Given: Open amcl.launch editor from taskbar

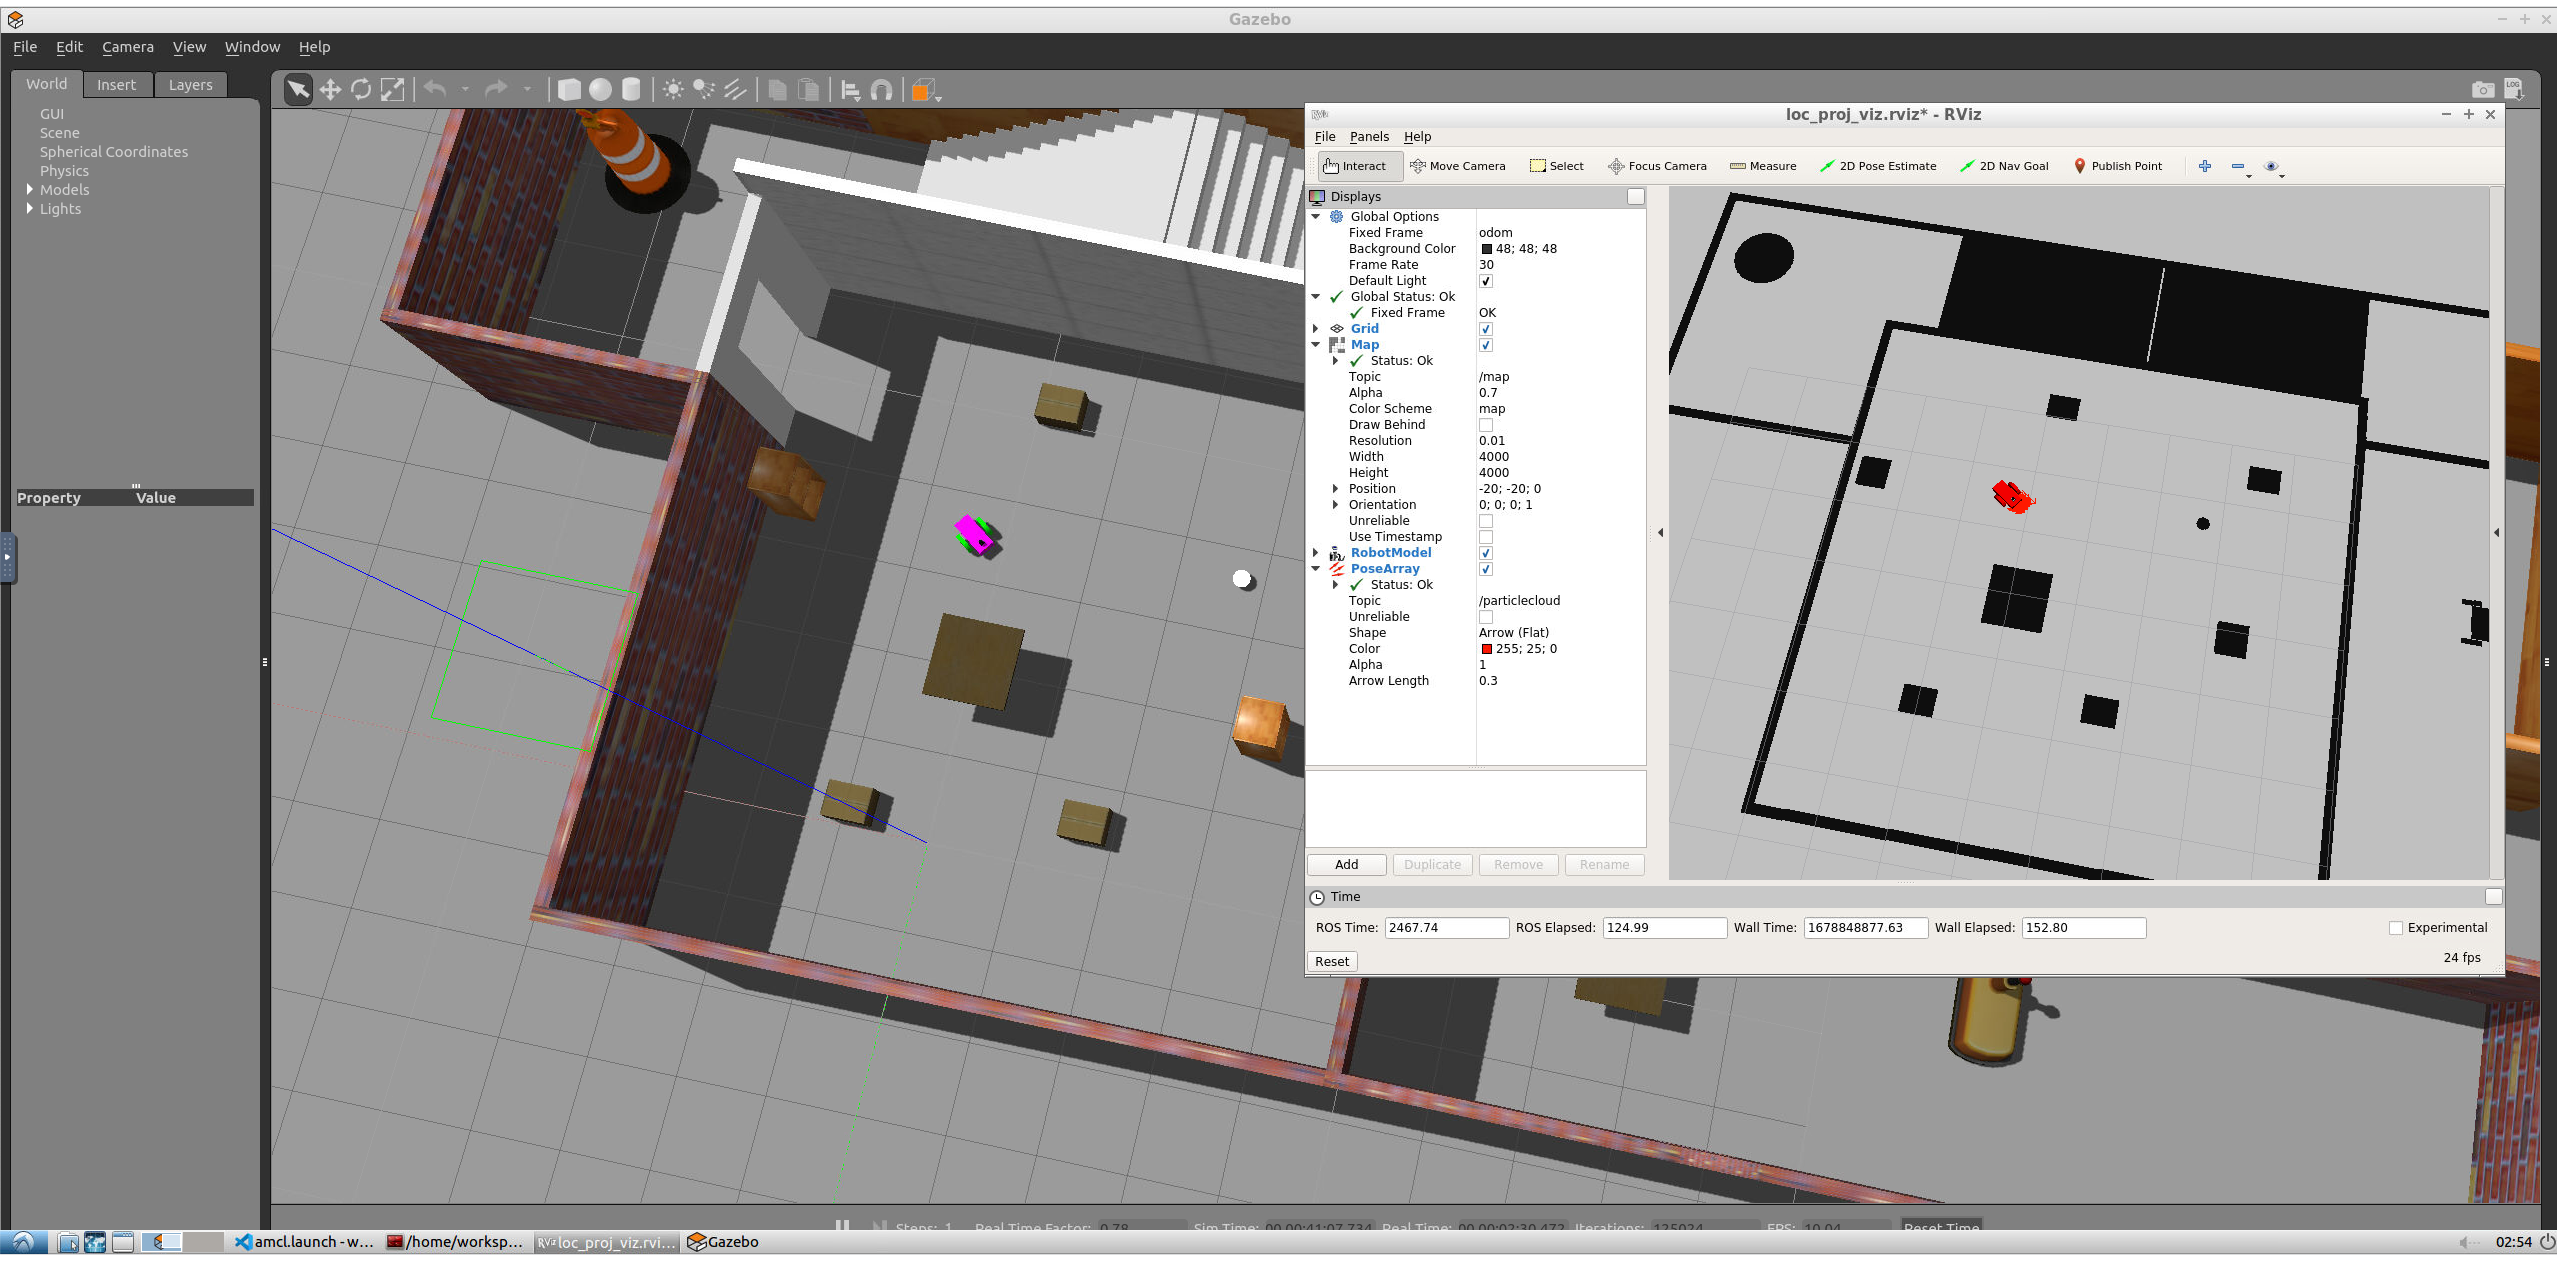Looking at the screenshot, I should pyautogui.click(x=304, y=1242).
